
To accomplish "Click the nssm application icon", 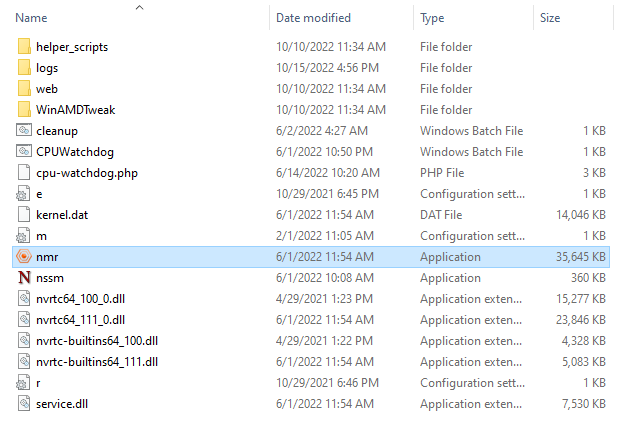I will click(x=24, y=277).
